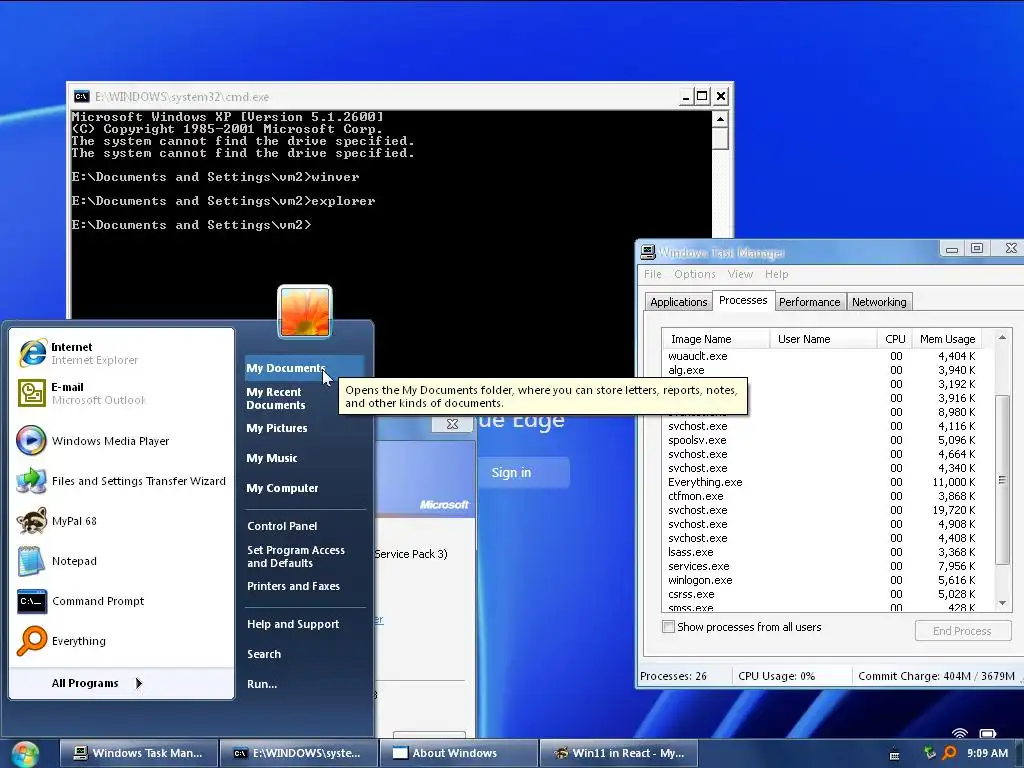Click Safely Remove Hardware tray icon
This screenshot has height=768, width=1024.
point(929,753)
